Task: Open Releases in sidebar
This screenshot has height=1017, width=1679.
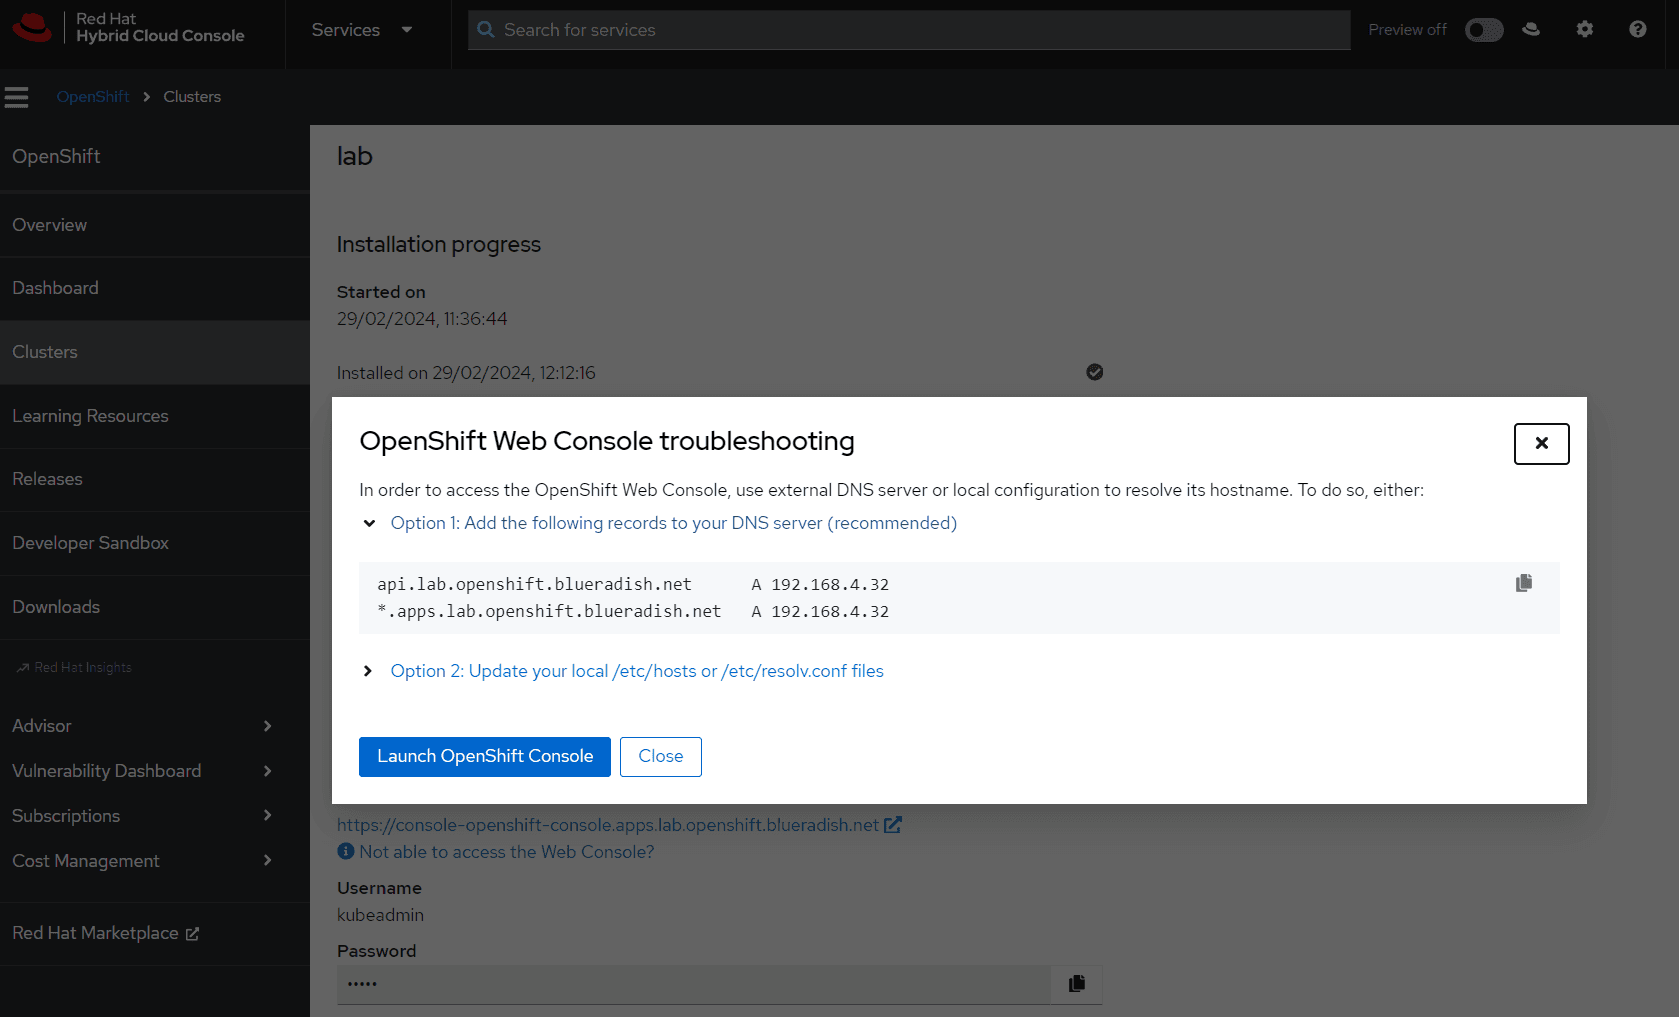Action: [x=154, y=479]
